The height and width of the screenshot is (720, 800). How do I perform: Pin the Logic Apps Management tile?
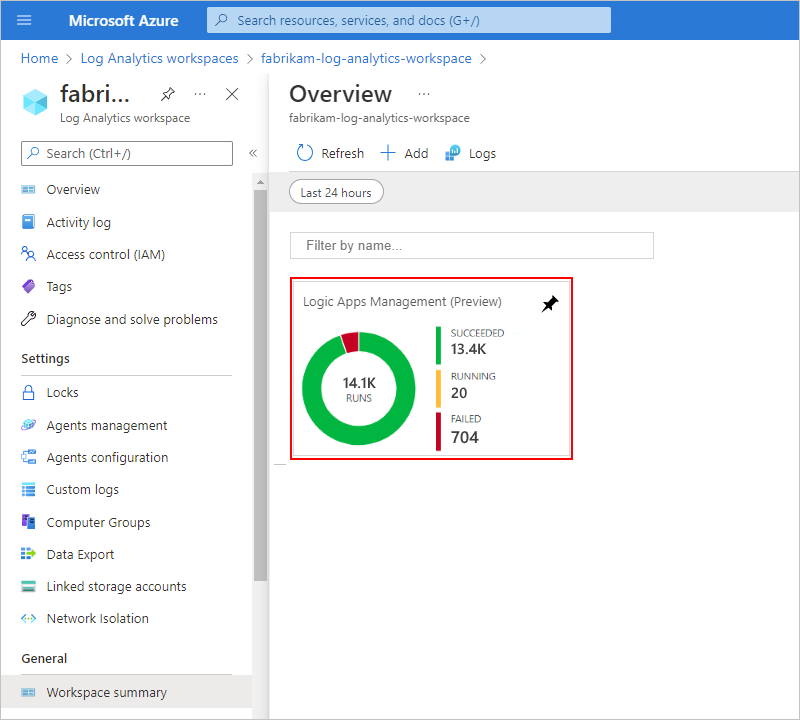549,303
